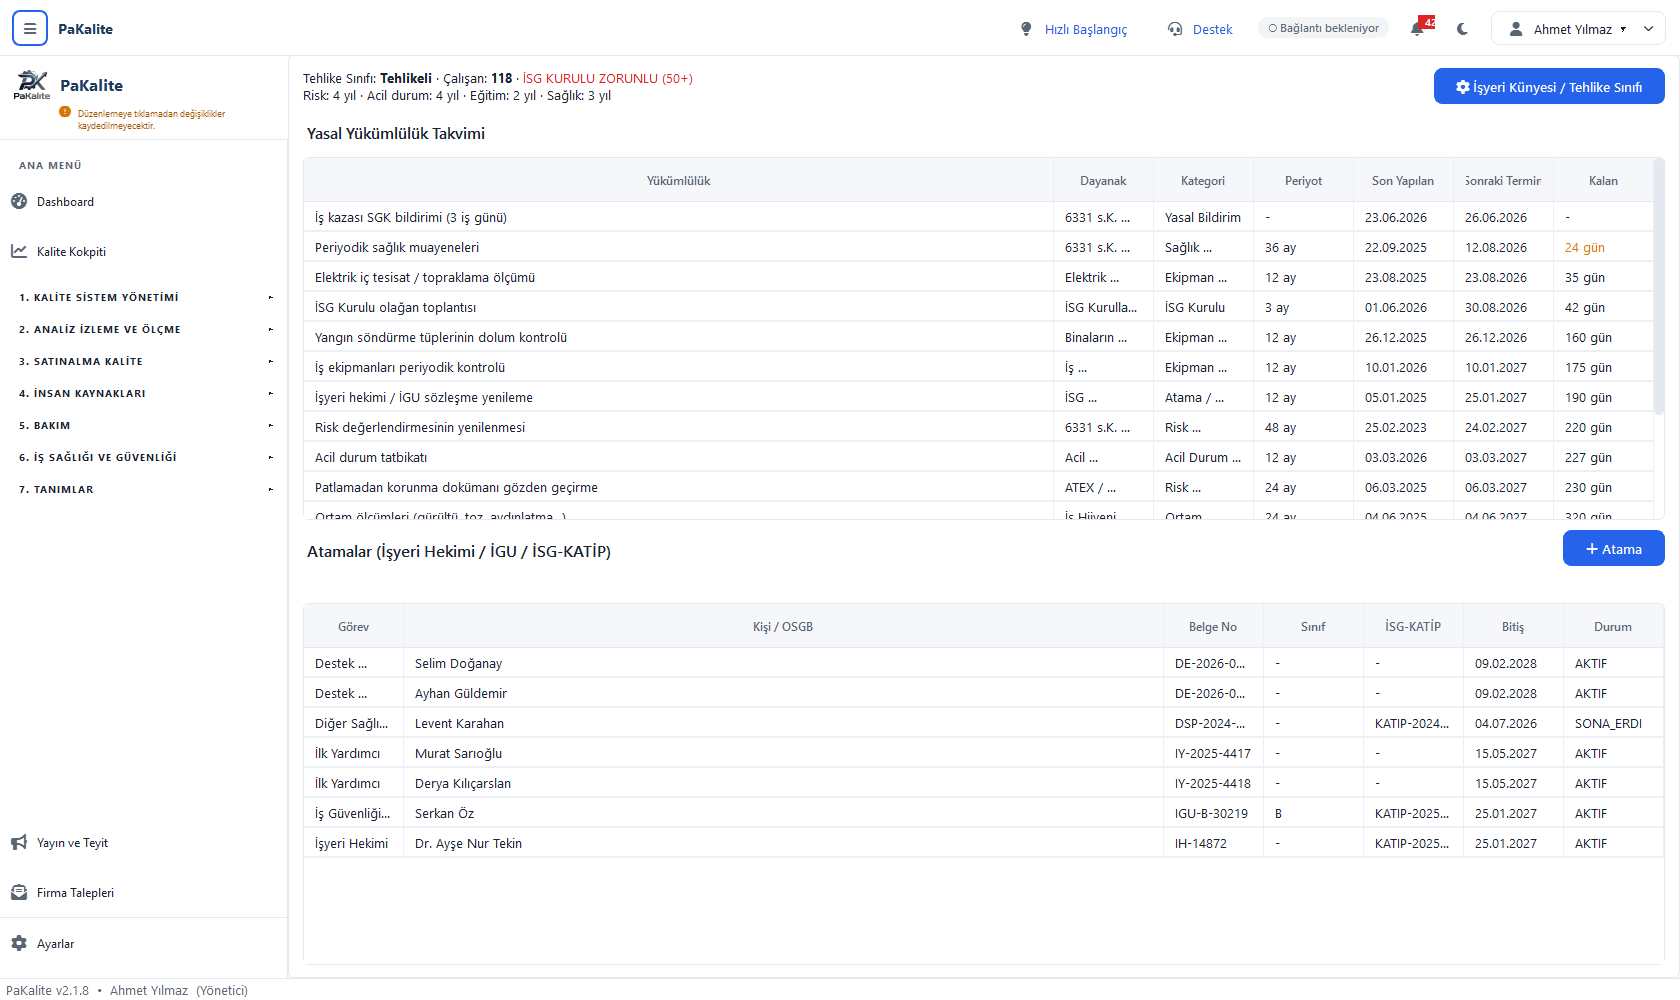This screenshot has height=1000, width=1680.
Task: Select row Periyodik sağlık muayeneleri
Action: point(978,247)
